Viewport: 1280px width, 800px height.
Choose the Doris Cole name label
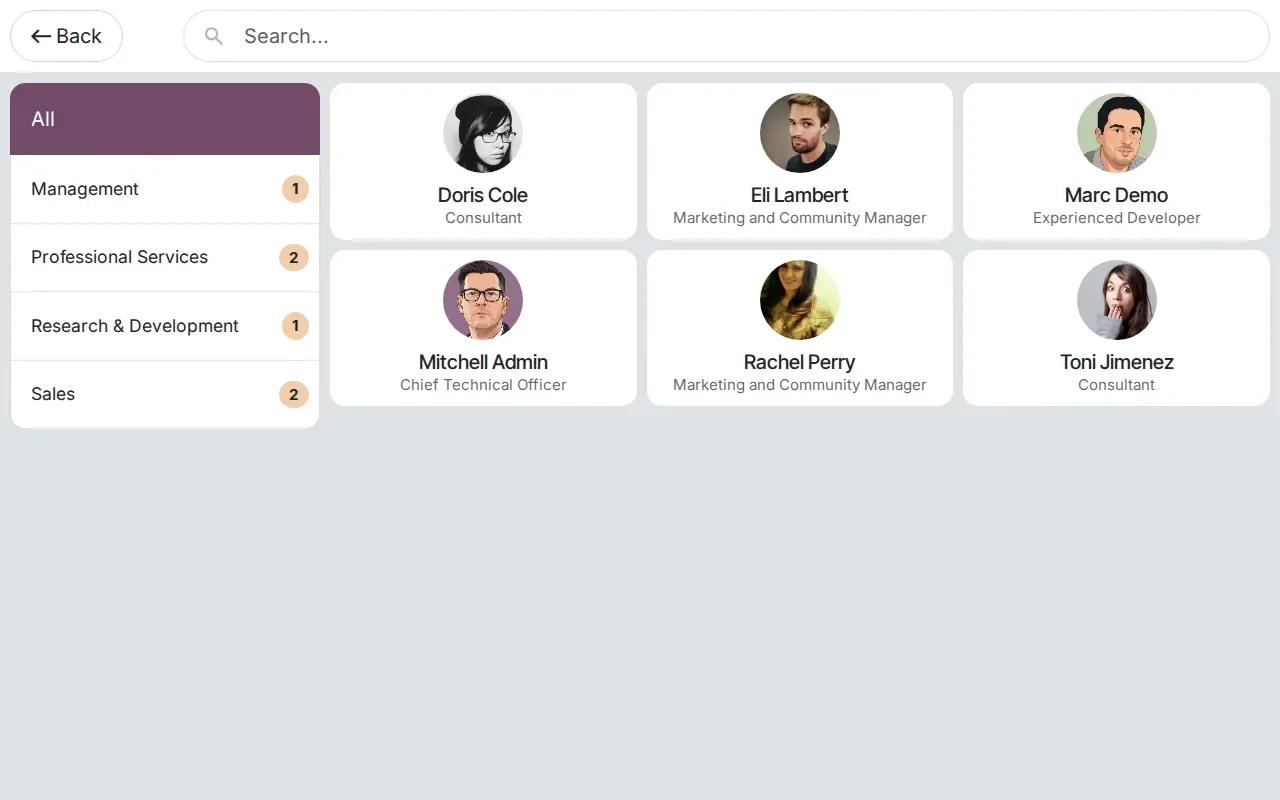click(x=483, y=195)
